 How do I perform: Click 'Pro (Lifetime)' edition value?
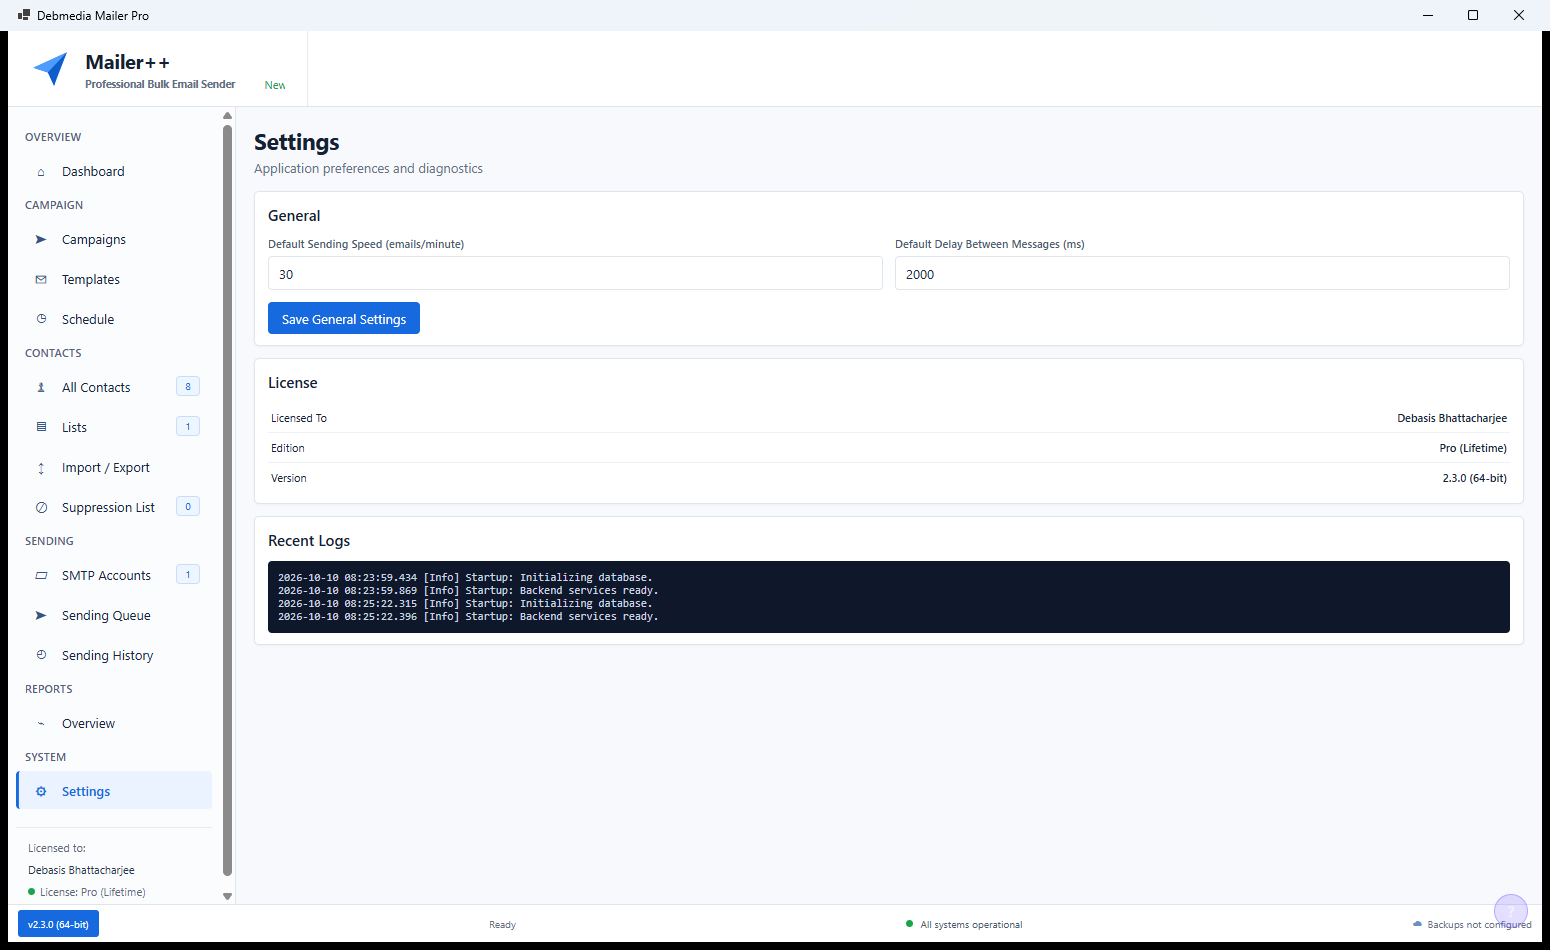tap(1473, 448)
